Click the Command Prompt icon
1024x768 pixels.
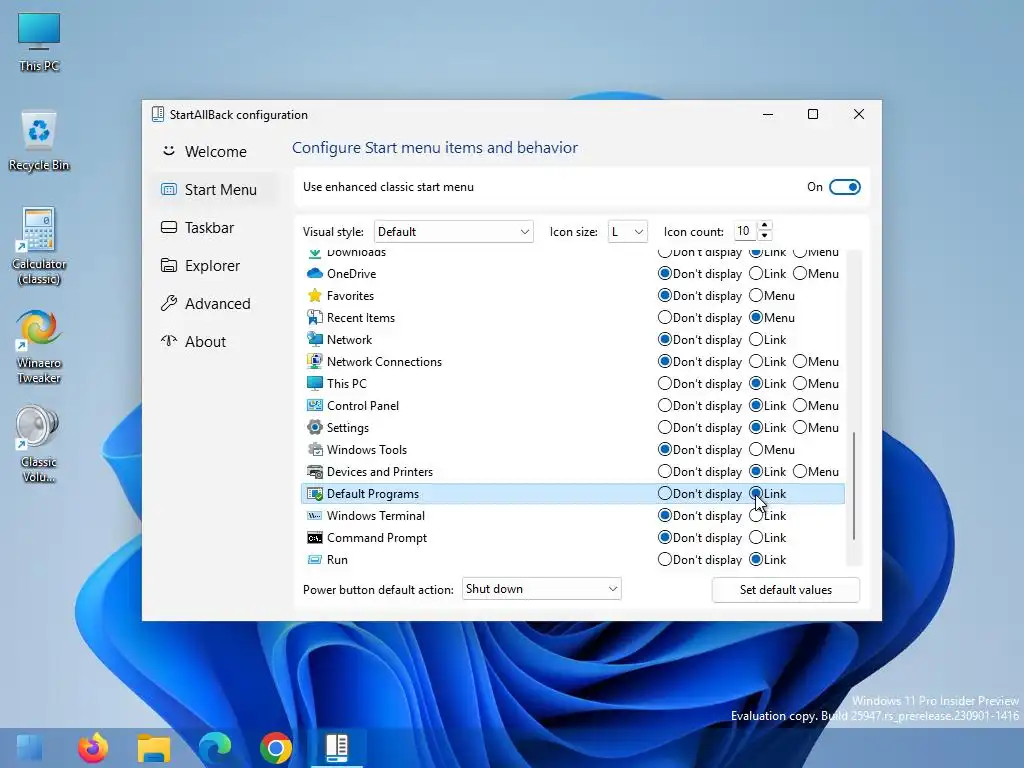pyautogui.click(x=315, y=537)
